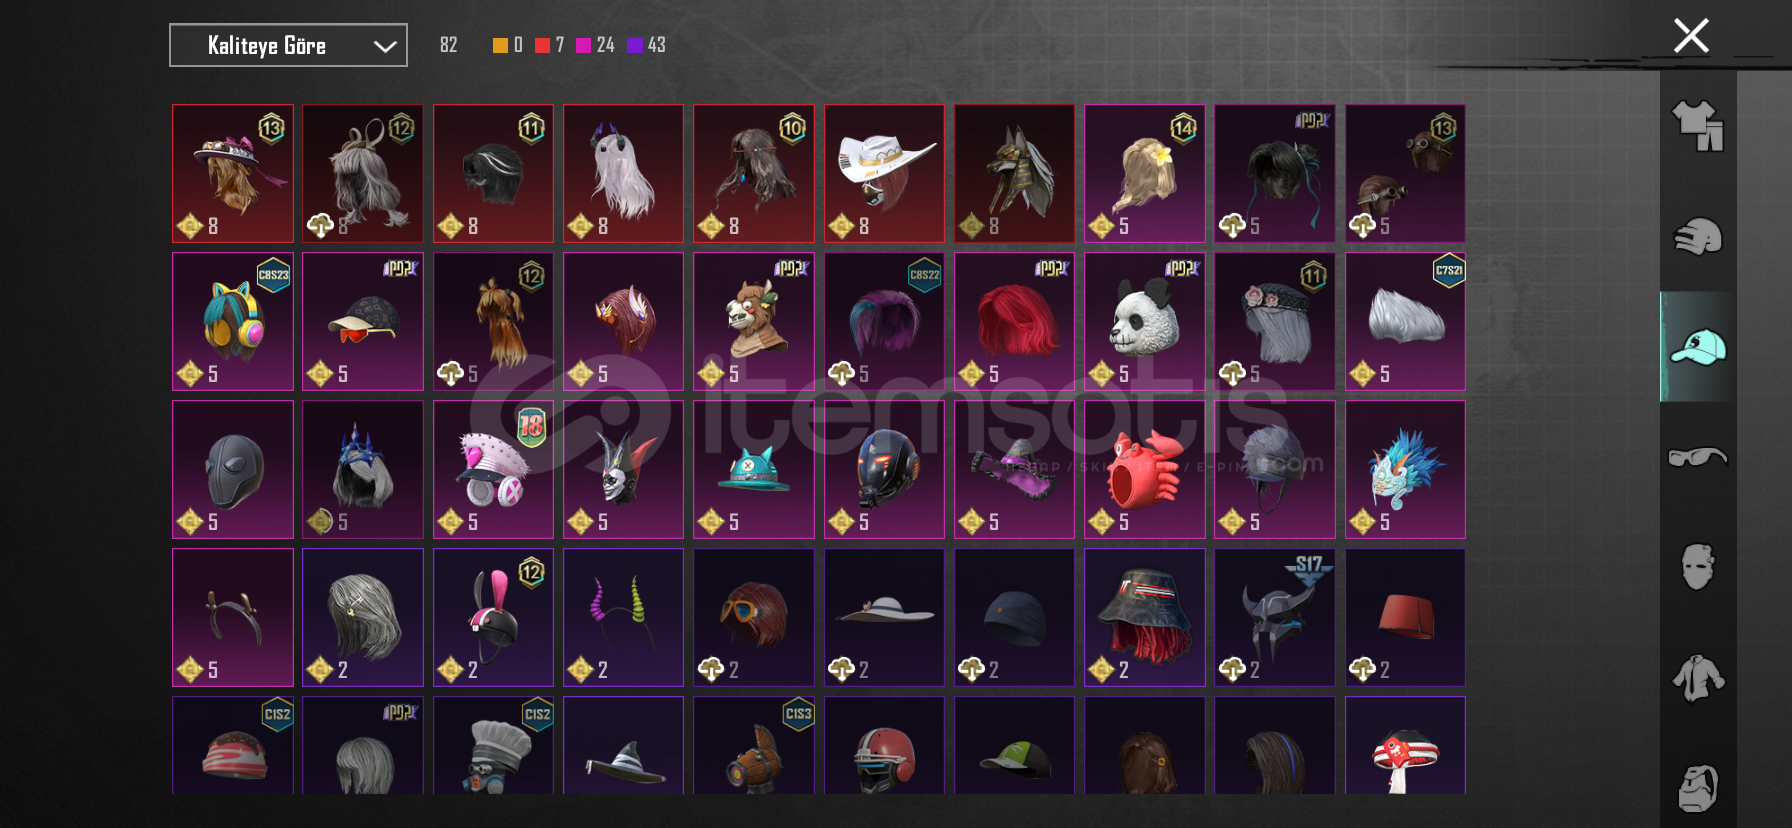
Task: Choose the red crab hat item
Action: click(1144, 469)
